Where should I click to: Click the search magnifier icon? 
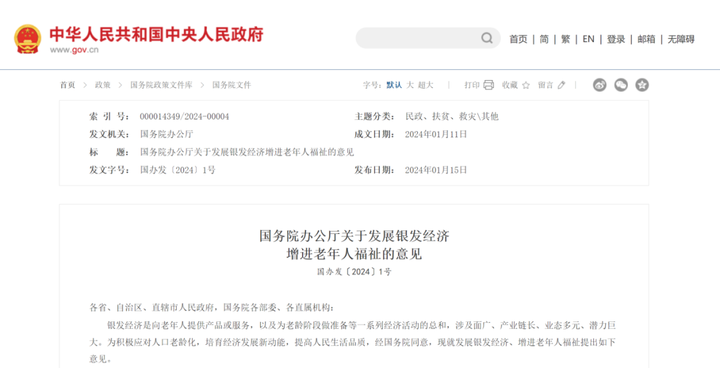[487, 38]
